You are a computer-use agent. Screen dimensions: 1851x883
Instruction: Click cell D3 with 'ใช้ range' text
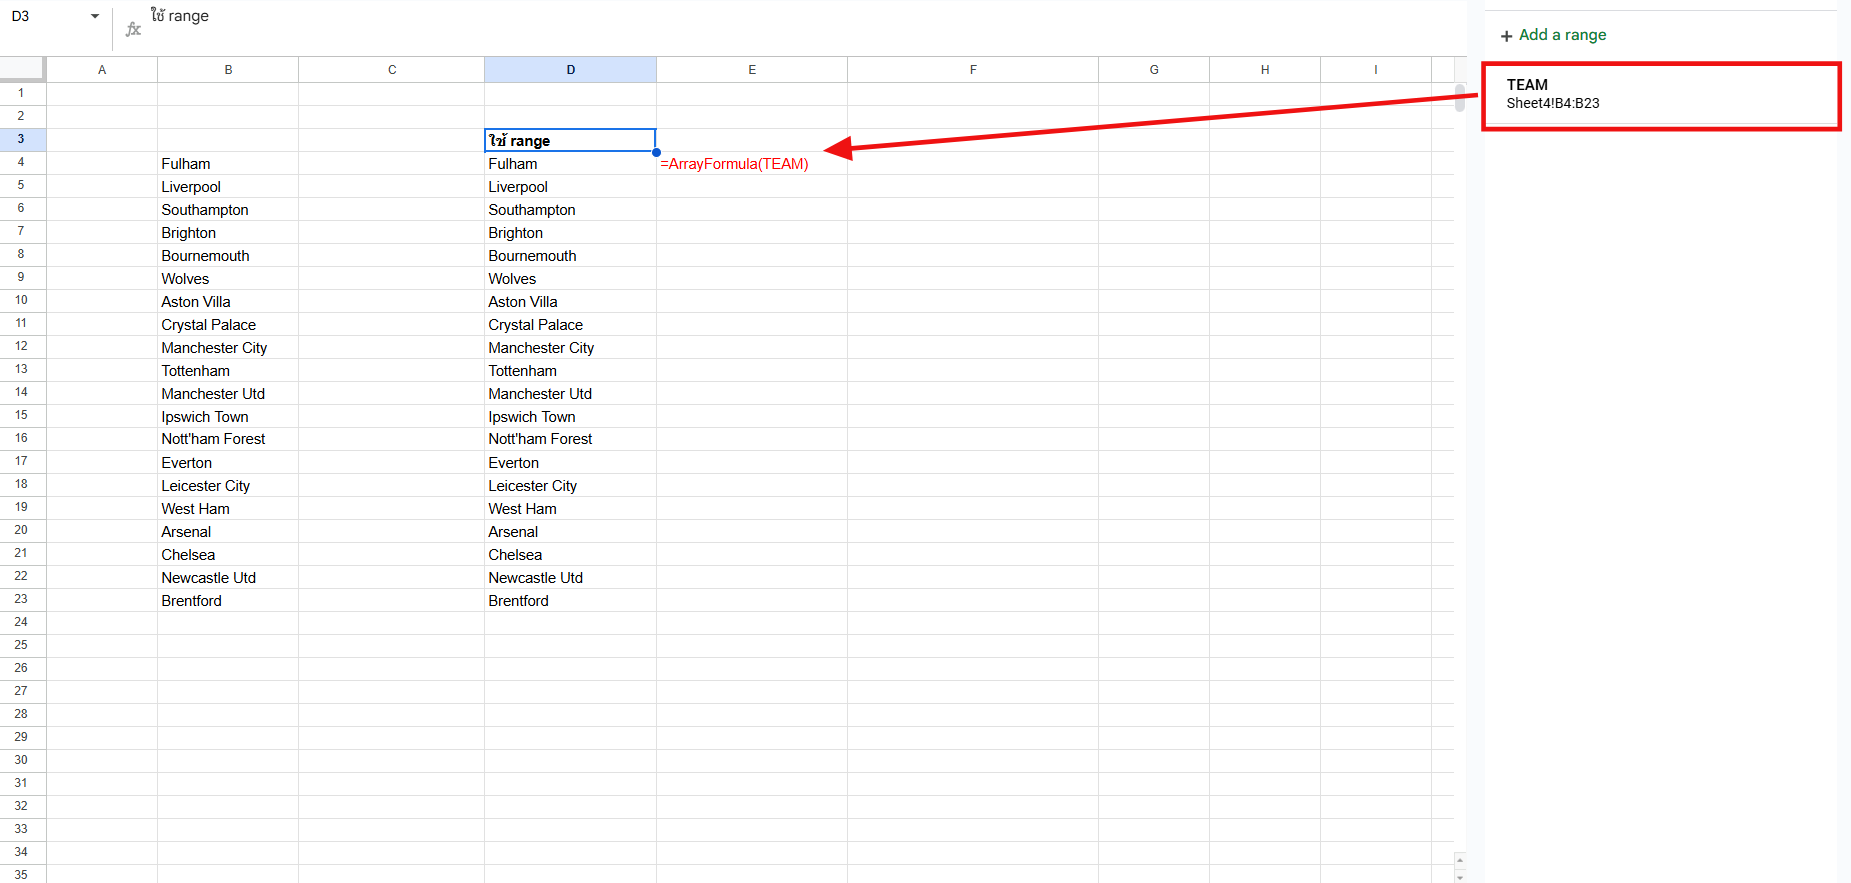pyautogui.click(x=570, y=140)
